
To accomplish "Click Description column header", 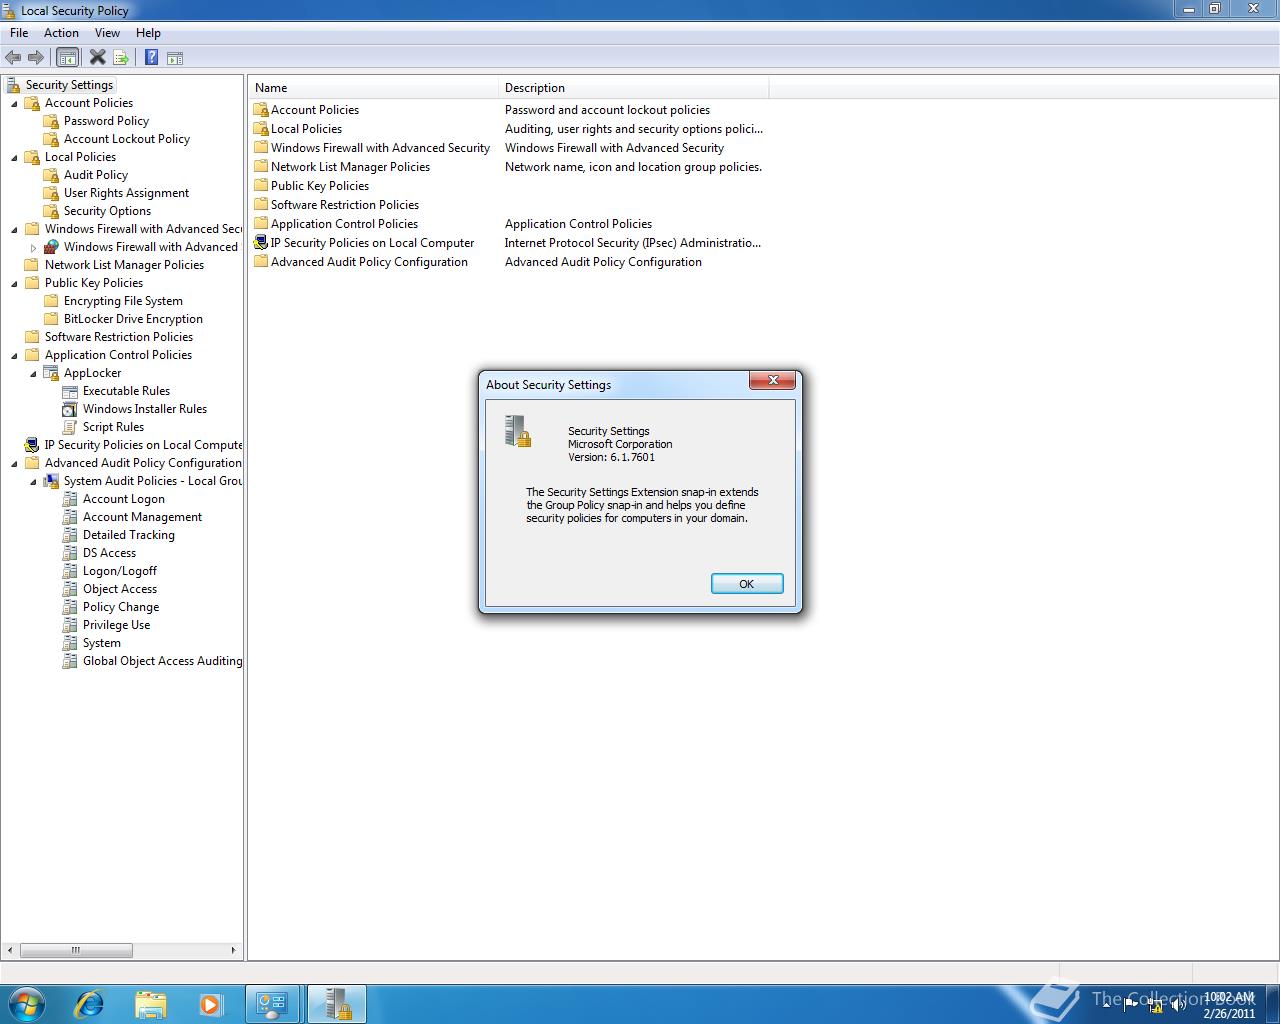I will (x=634, y=88).
